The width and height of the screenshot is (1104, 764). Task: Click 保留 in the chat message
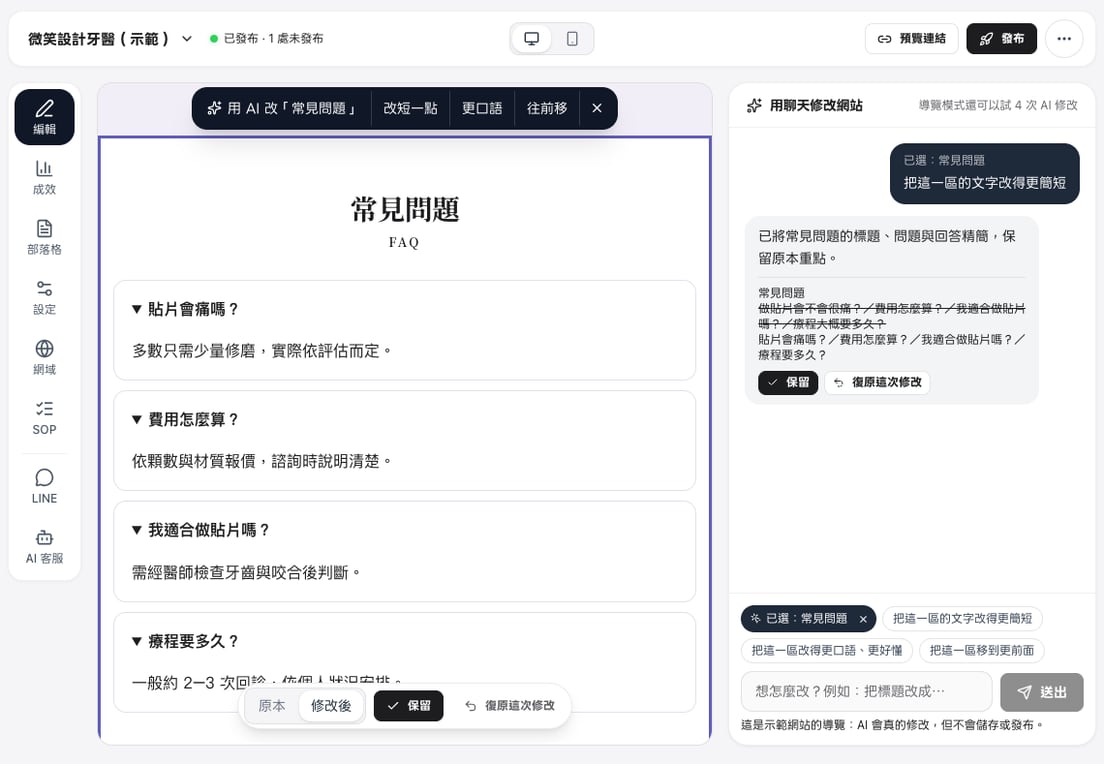point(788,382)
